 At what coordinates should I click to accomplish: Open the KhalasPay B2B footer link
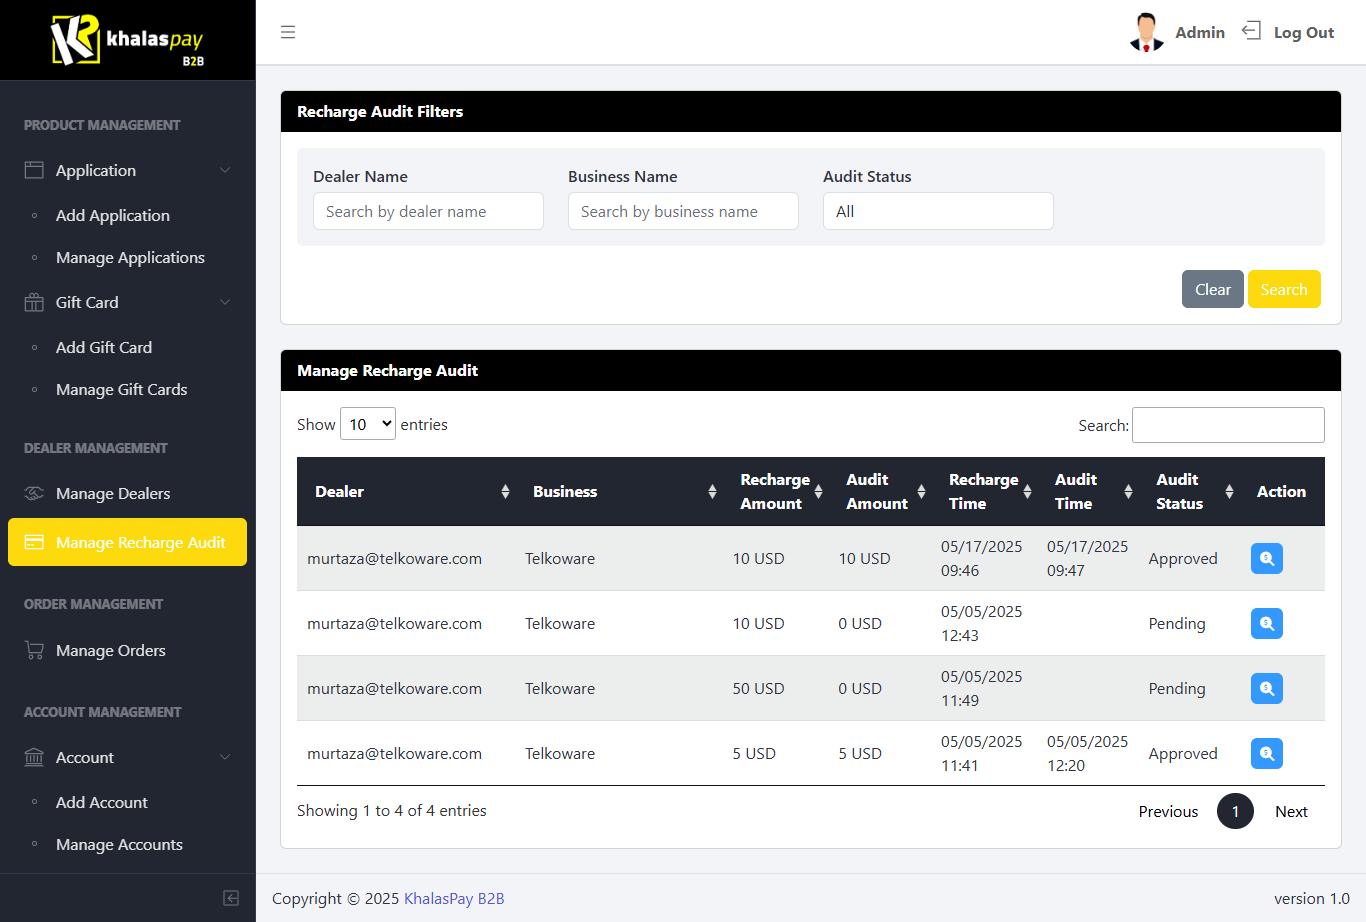454,898
